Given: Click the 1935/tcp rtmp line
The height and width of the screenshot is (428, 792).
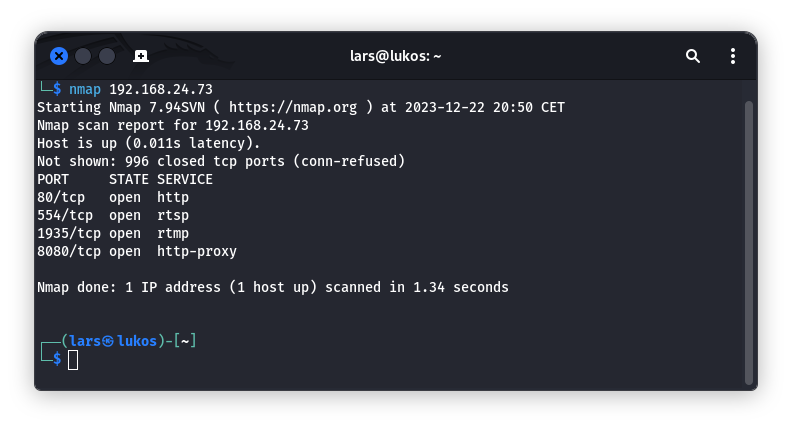Looking at the screenshot, I should pos(113,233).
